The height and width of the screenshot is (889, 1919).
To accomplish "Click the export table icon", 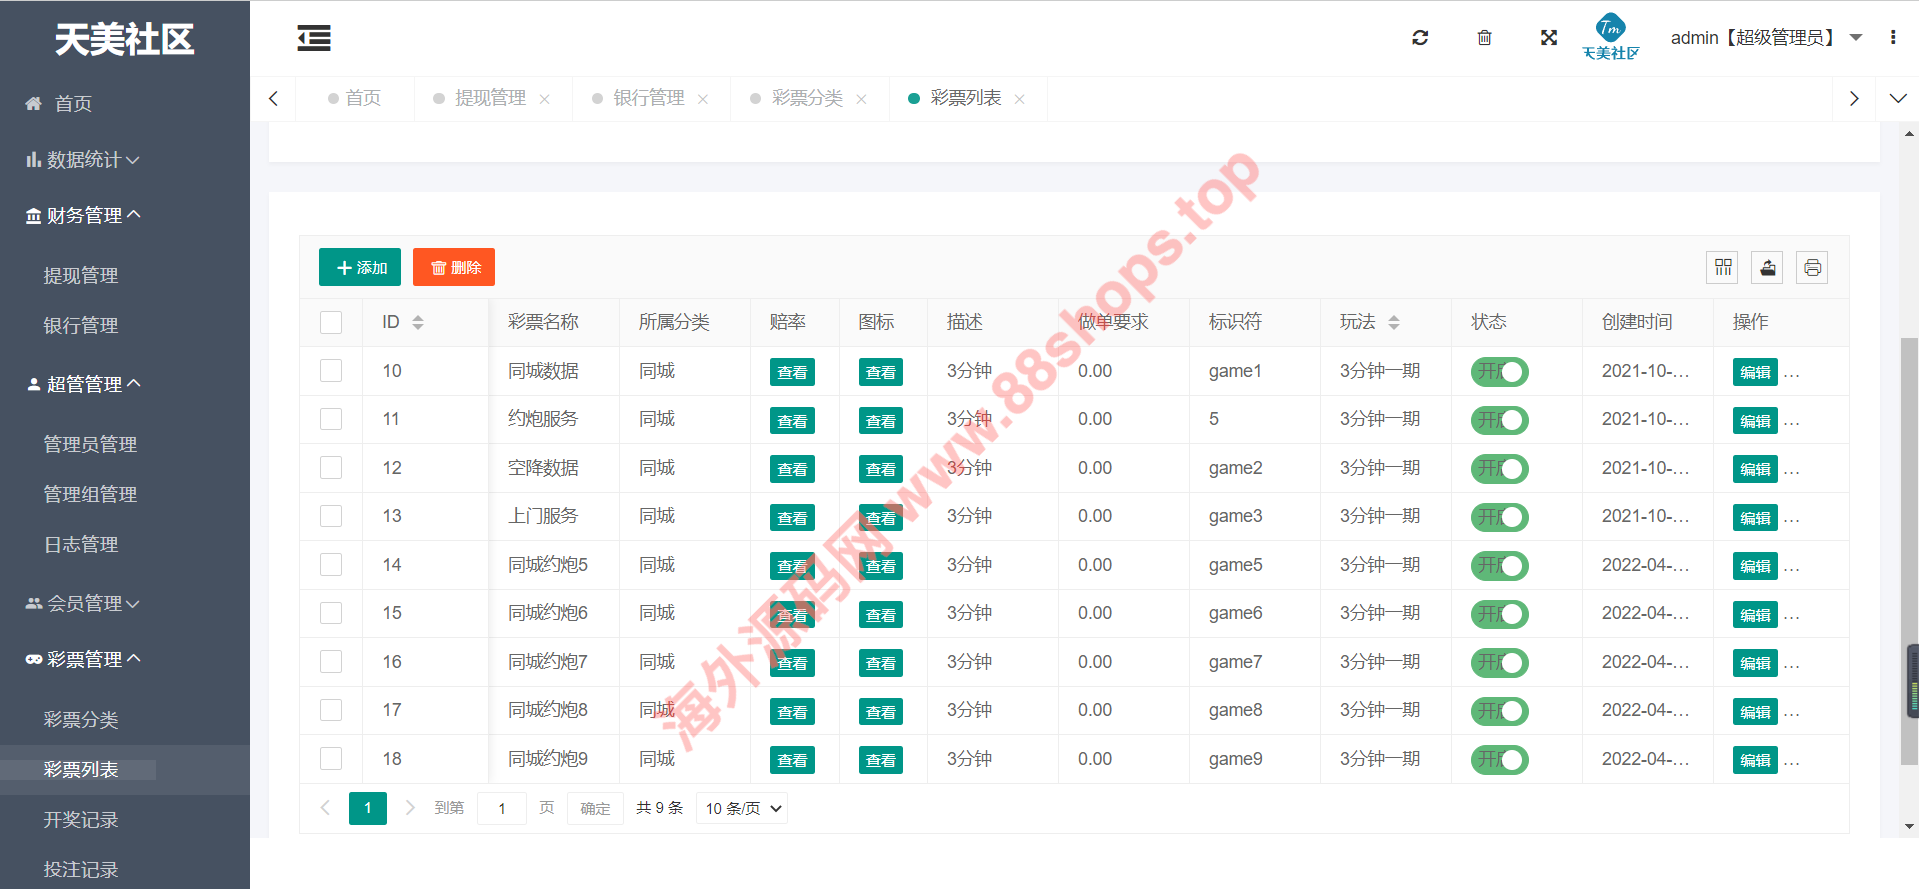I will click(1768, 268).
